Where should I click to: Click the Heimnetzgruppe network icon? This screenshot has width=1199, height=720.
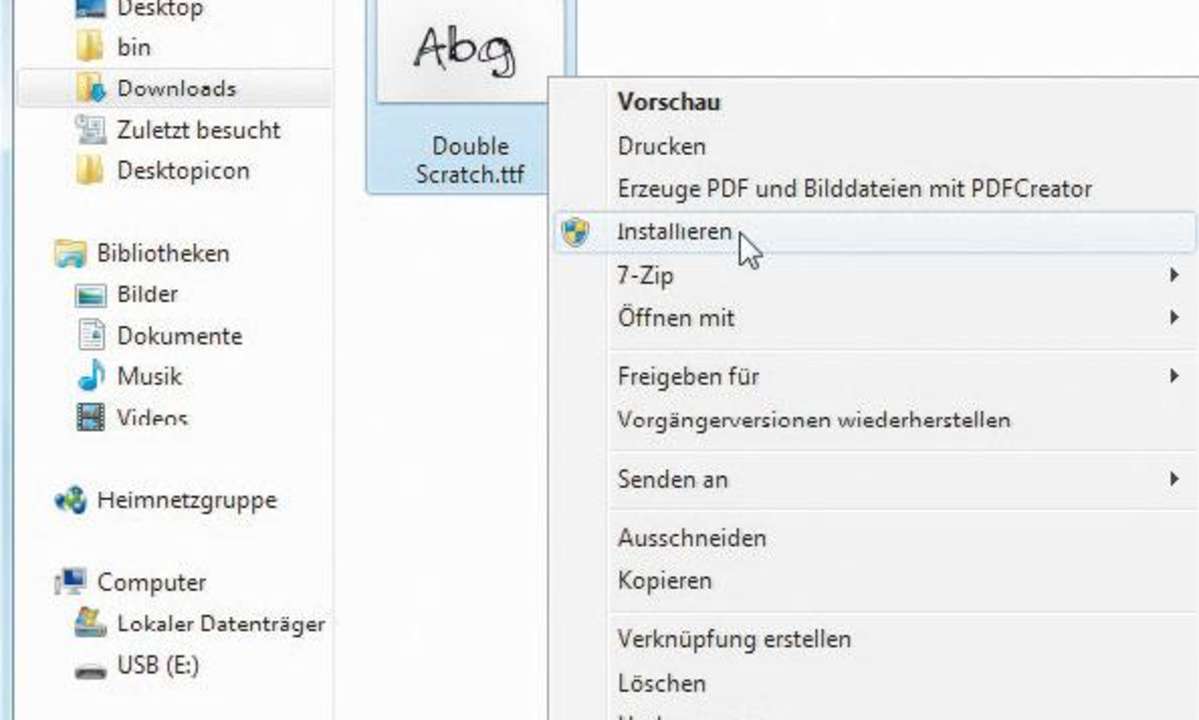tap(70, 501)
